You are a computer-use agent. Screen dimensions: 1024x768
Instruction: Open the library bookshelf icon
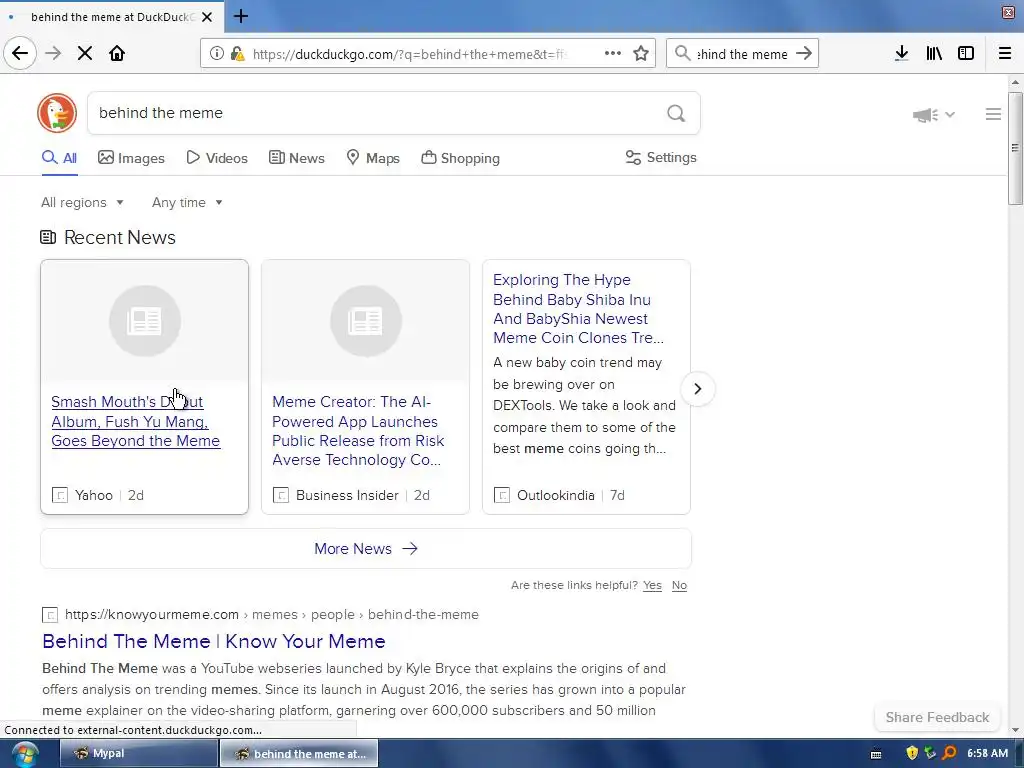934,54
